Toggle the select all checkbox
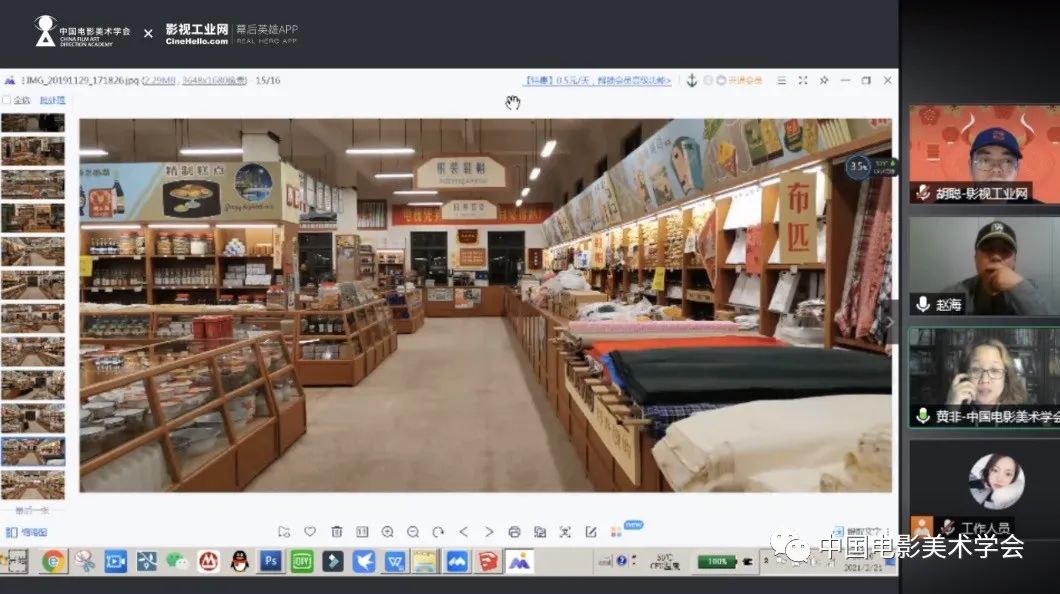This screenshot has width=1060, height=594. [7, 100]
